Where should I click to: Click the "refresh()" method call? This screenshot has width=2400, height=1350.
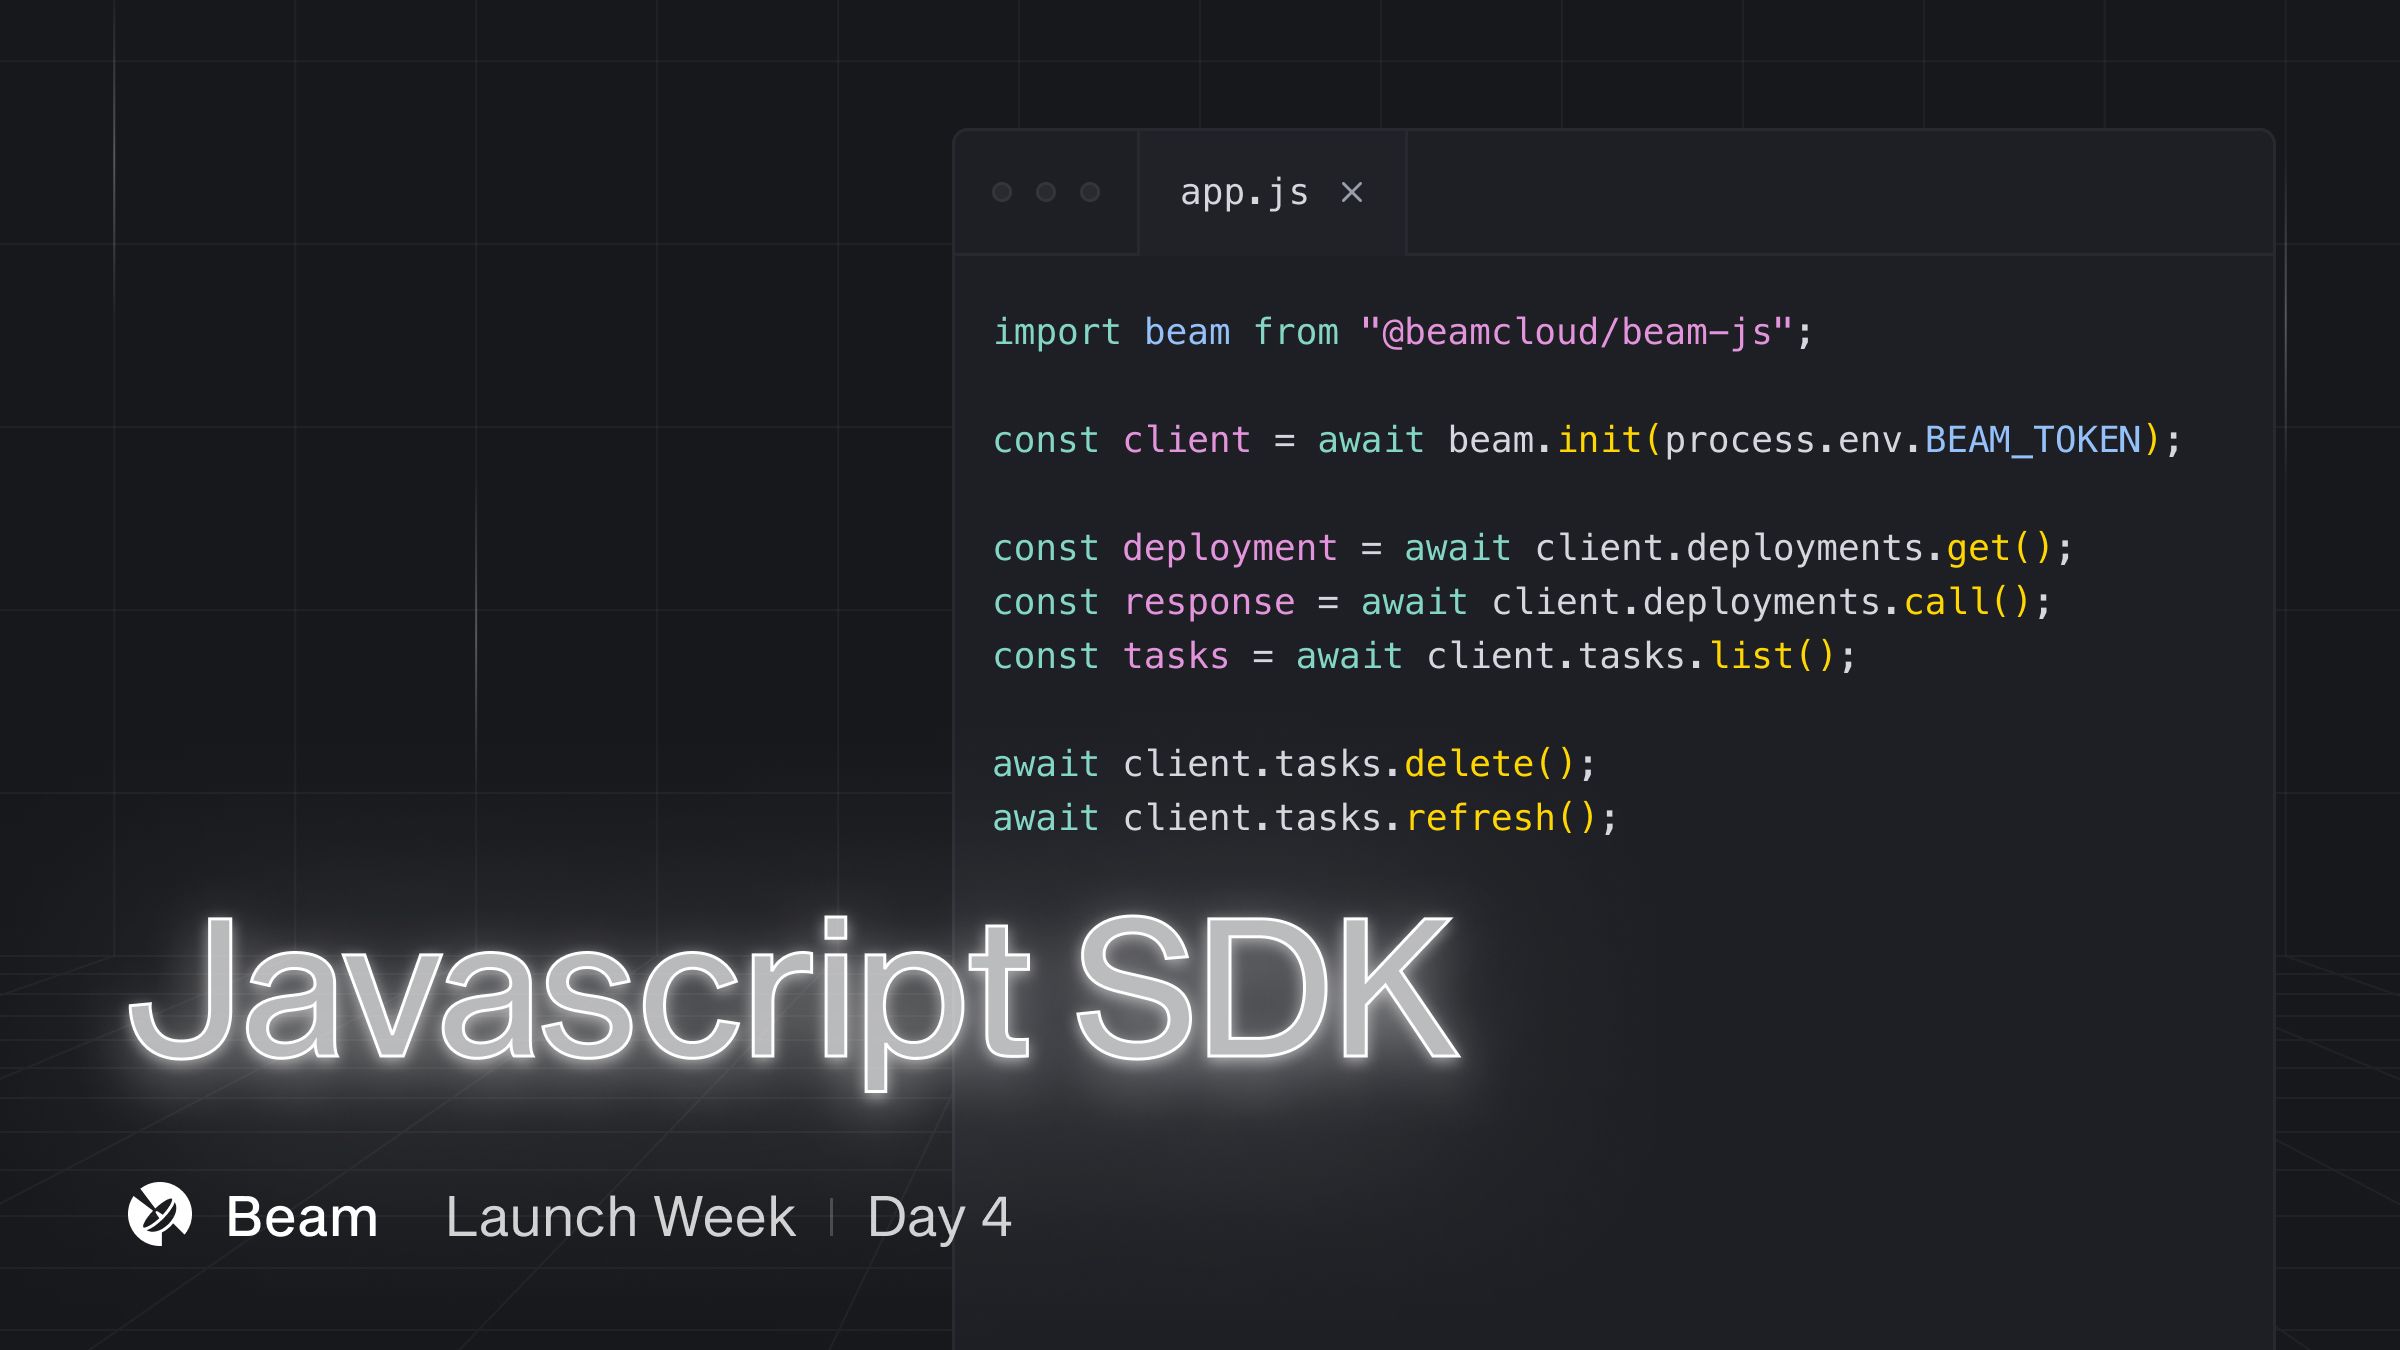[1501, 818]
